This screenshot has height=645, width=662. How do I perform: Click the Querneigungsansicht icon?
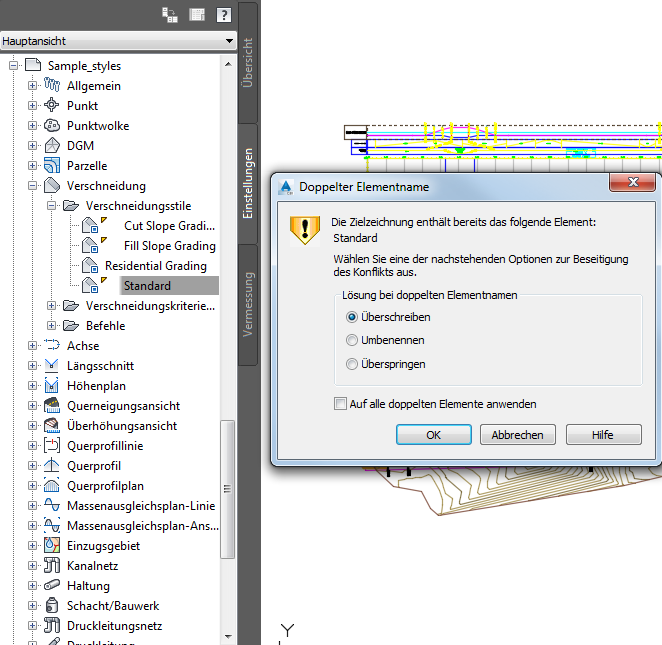[52, 405]
